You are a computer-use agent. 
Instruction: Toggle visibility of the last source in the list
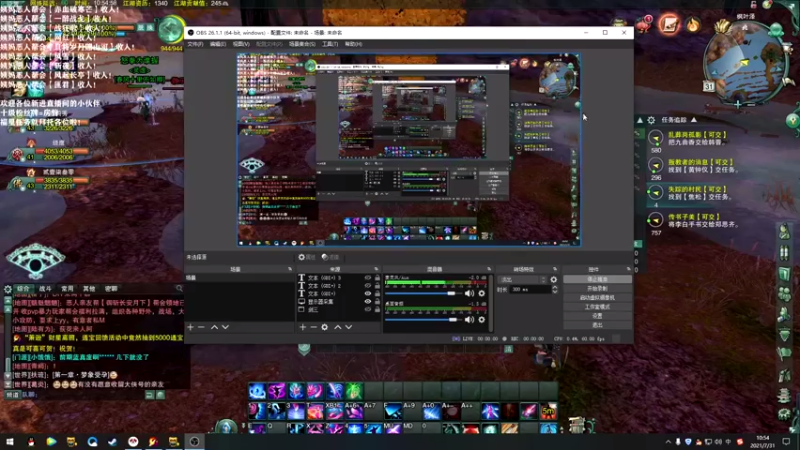pyautogui.click(x=367, y=310)
